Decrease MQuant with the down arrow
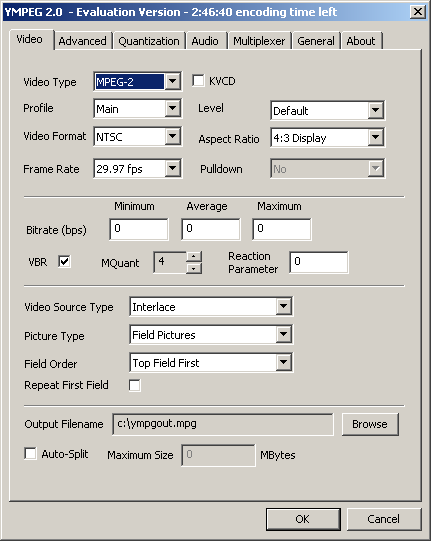431x541 pixels. pyautogui.click(x=194, y=268)
